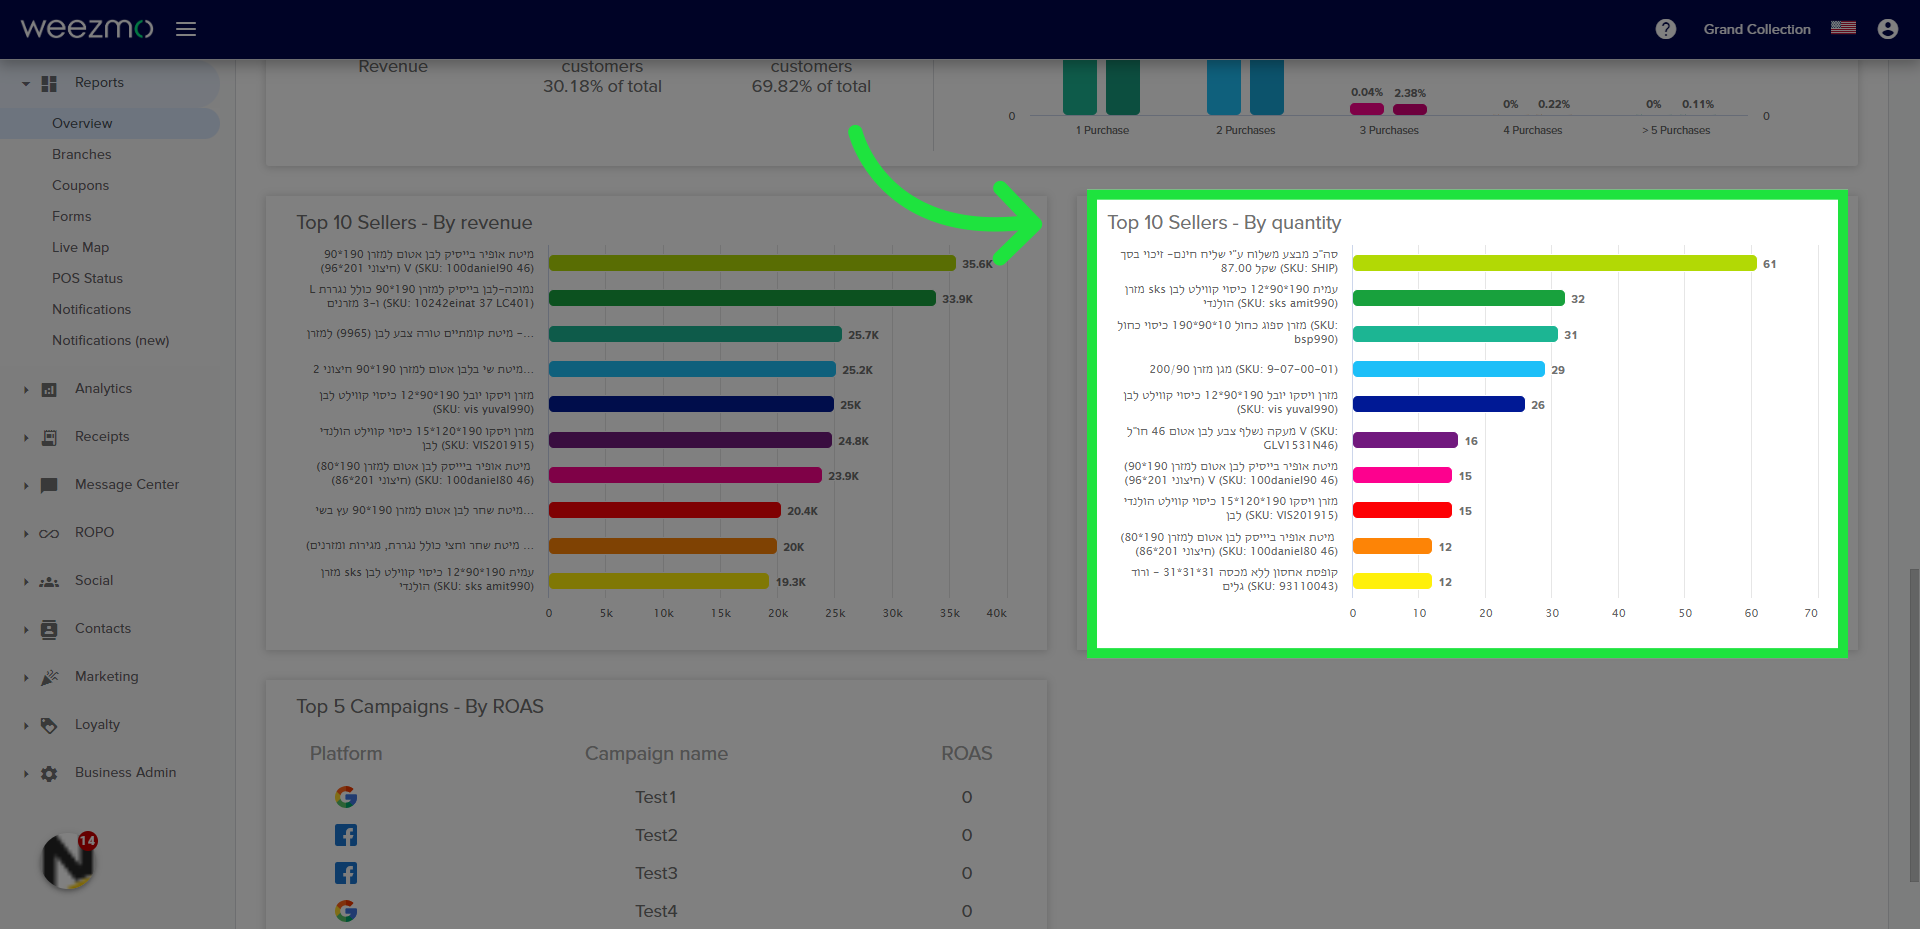This screenshot has width=1920, height=929.
Task: Click the 1 Purchase bar group
Action: 1101,87
